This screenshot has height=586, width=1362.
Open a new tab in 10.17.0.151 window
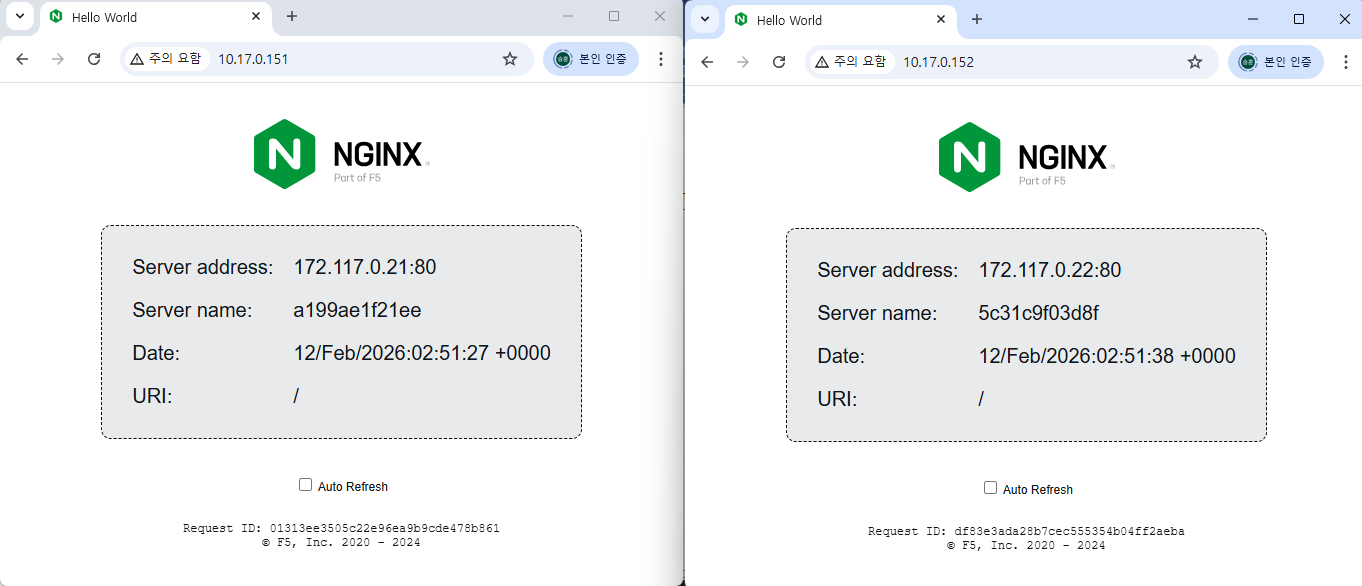pyautogui.click(x=292, y=16)
